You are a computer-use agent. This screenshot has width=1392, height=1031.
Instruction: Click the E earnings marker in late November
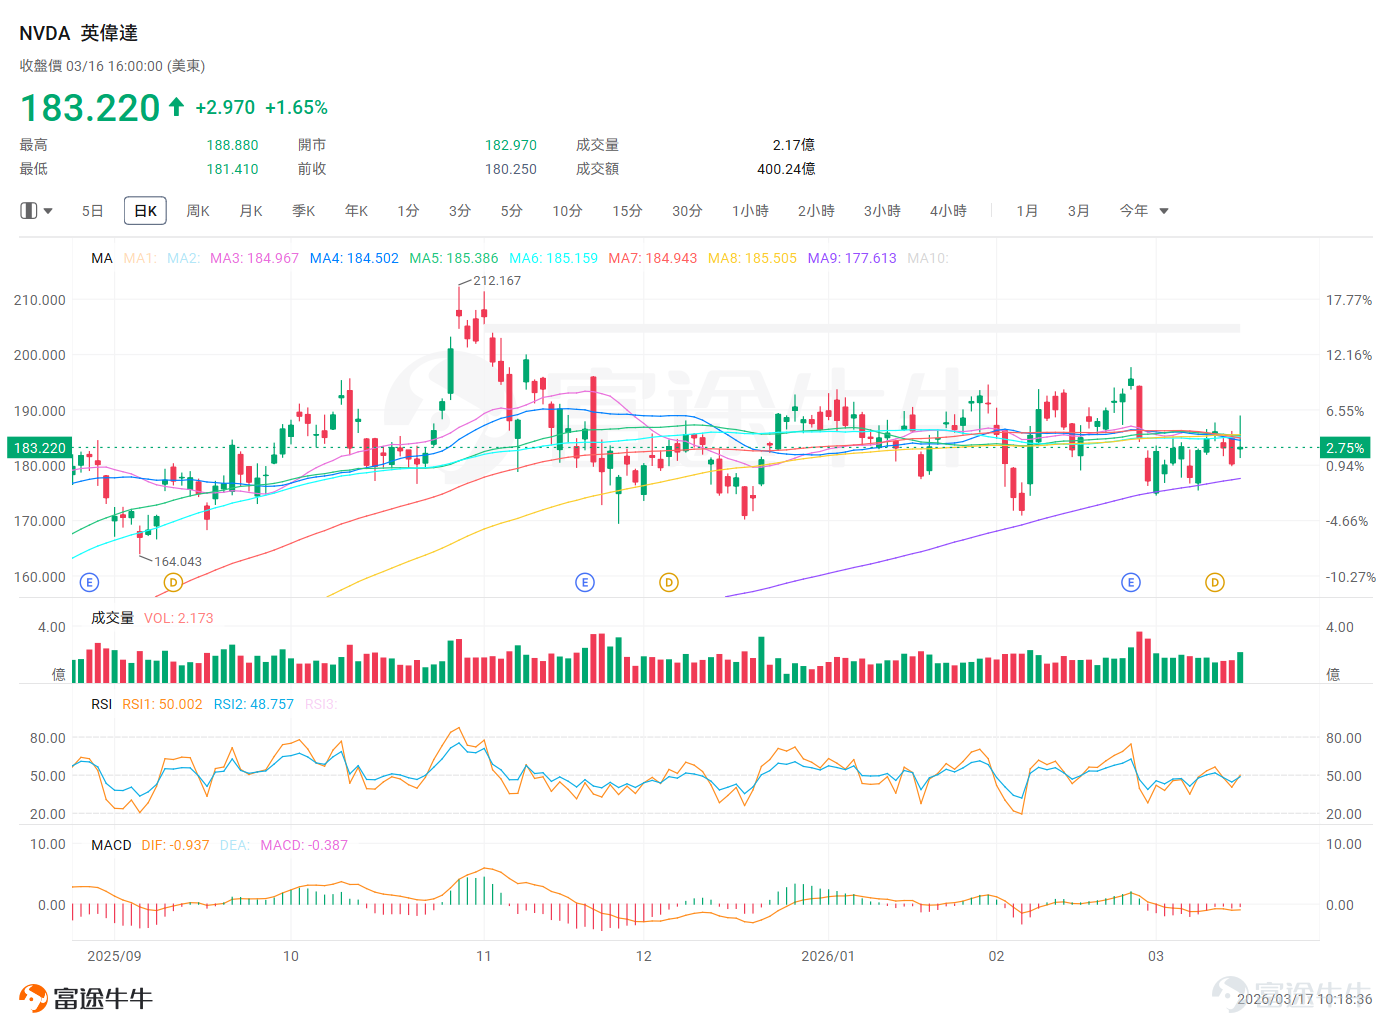pos(585,582)
